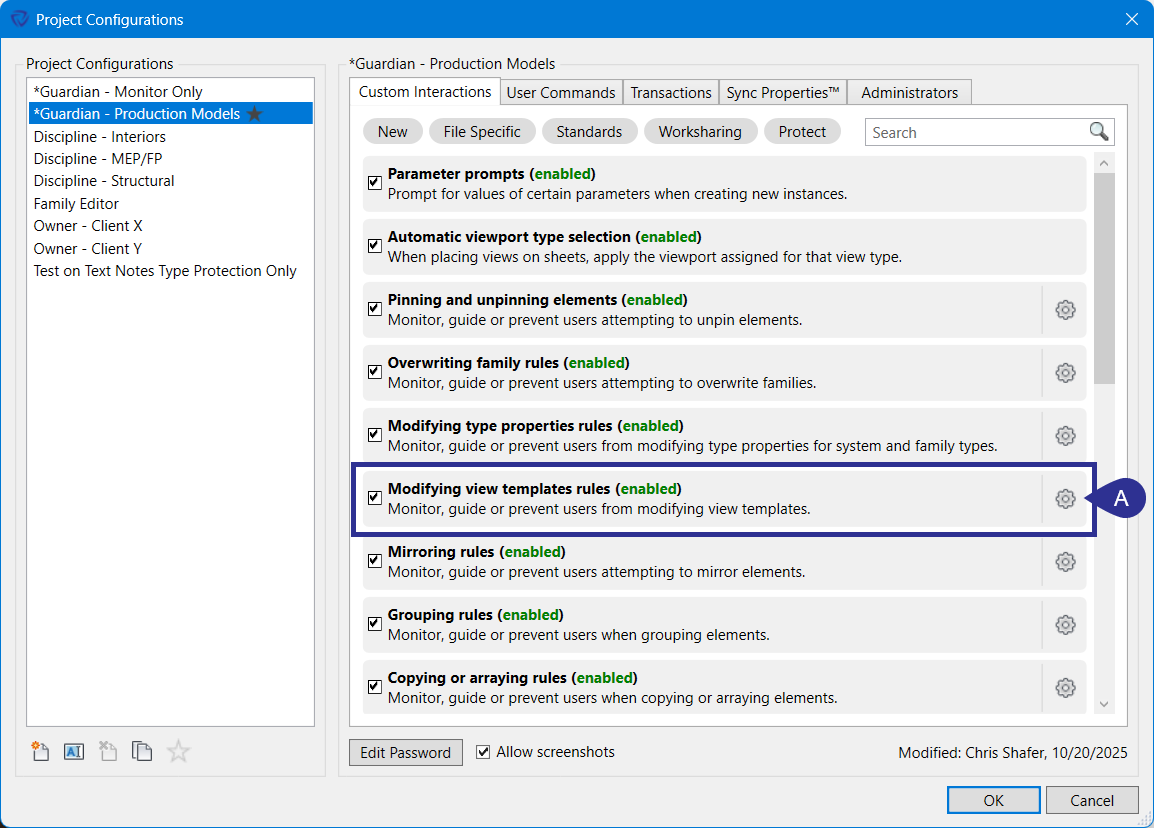Disable the Parameter prompts rule

374,182
